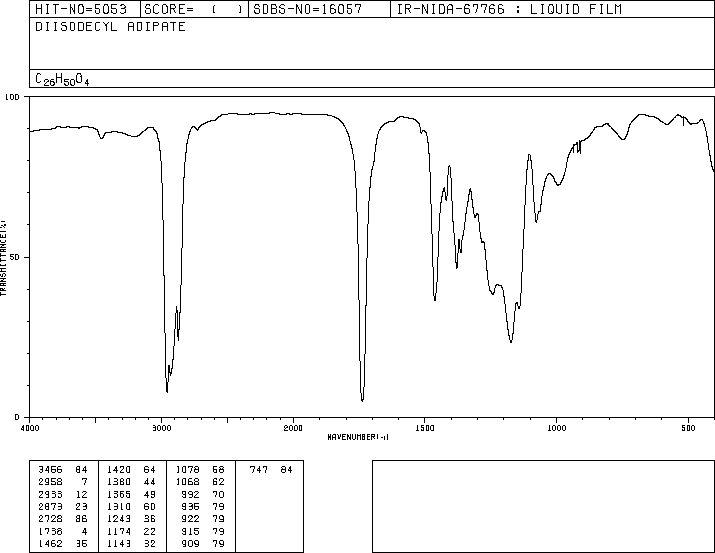Select peak table entry 2728
The height and width of the screenshot is (553, 715).
(x=50, y=519)
